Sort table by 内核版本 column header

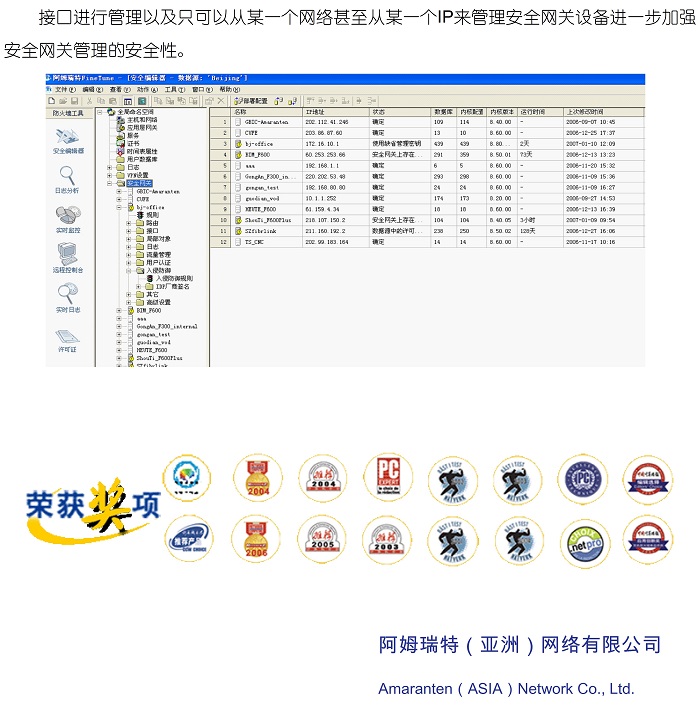(502, 112)
